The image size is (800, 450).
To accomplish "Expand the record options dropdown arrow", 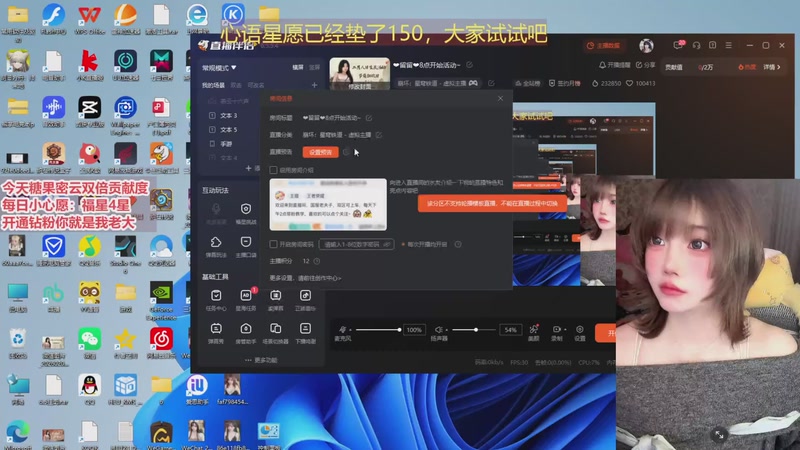I will tap(565, 330).
